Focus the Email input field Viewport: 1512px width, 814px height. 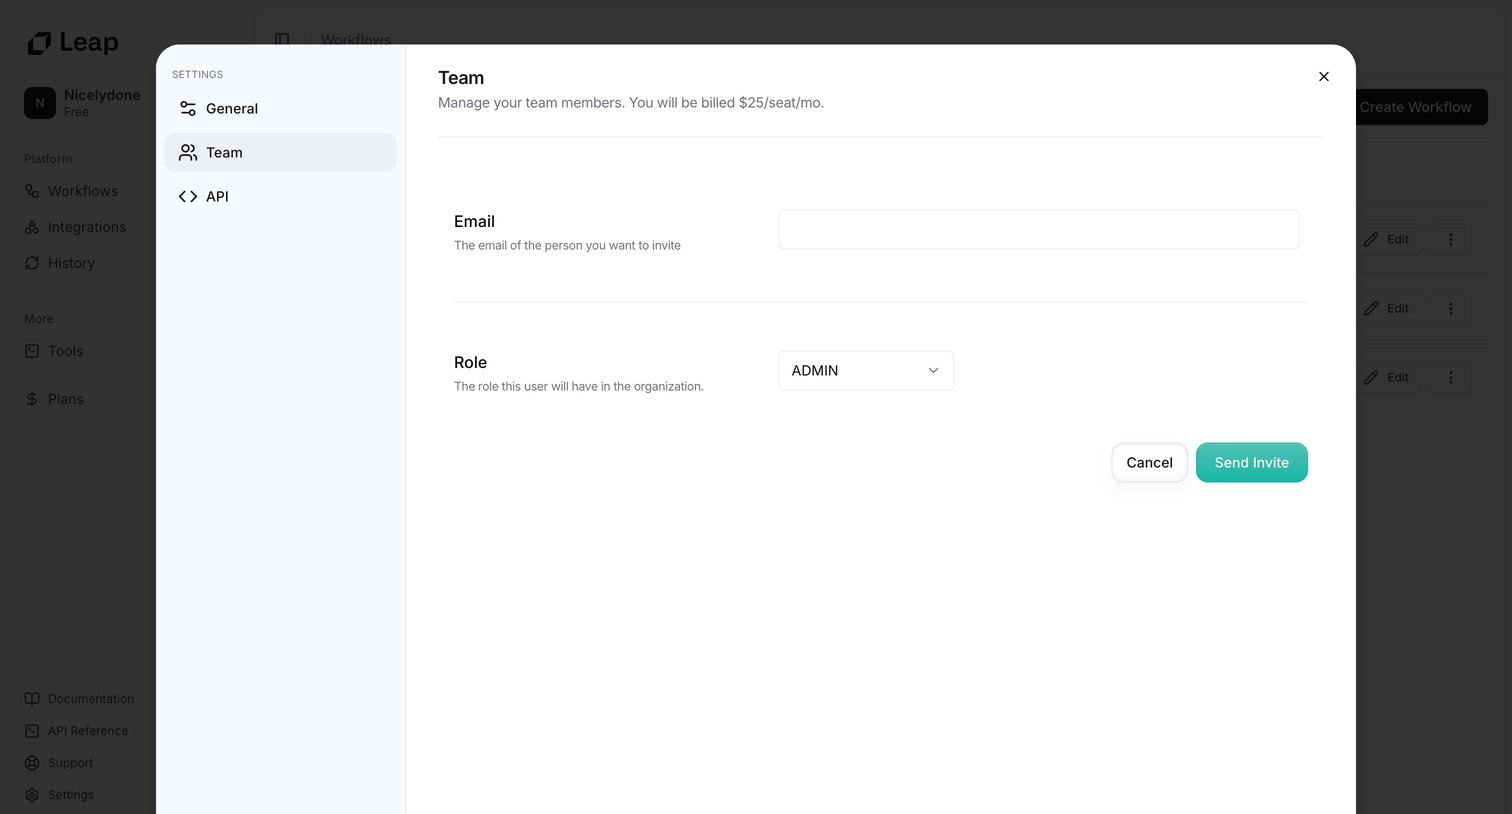(1039, 229)
